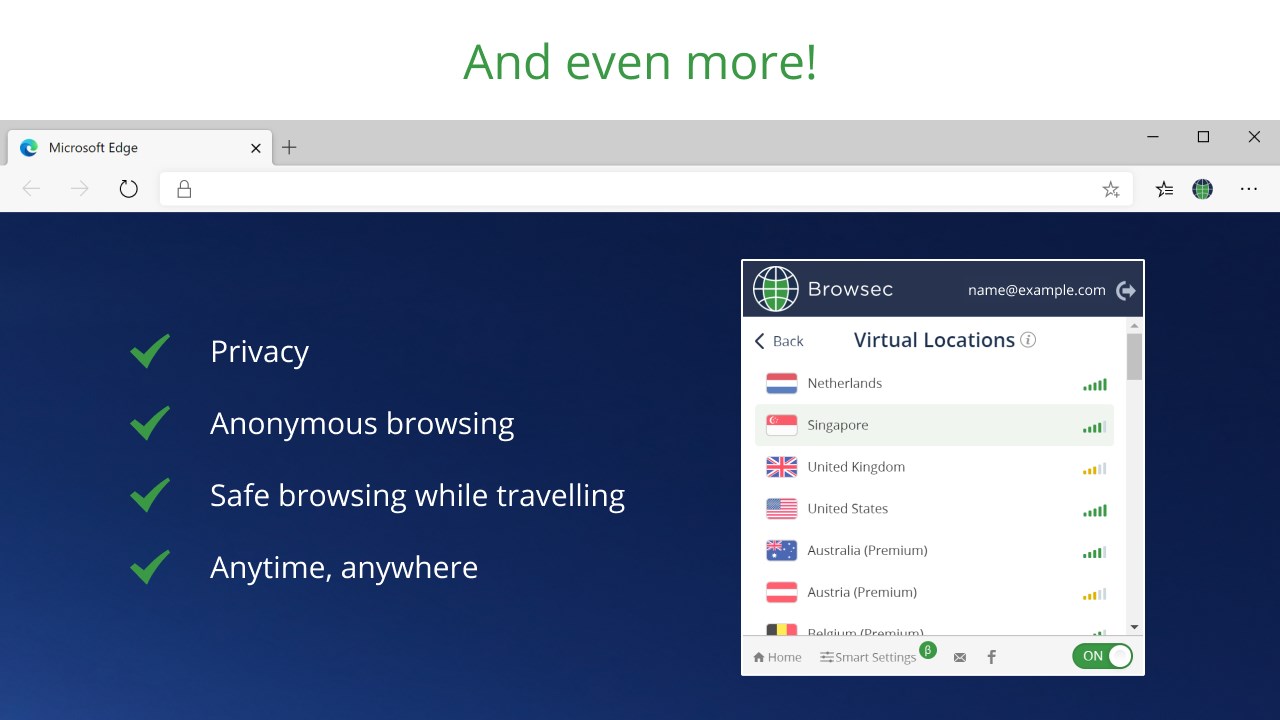
Task: Click the logout arrow icon next to email
Action: tap(1126, 291)
